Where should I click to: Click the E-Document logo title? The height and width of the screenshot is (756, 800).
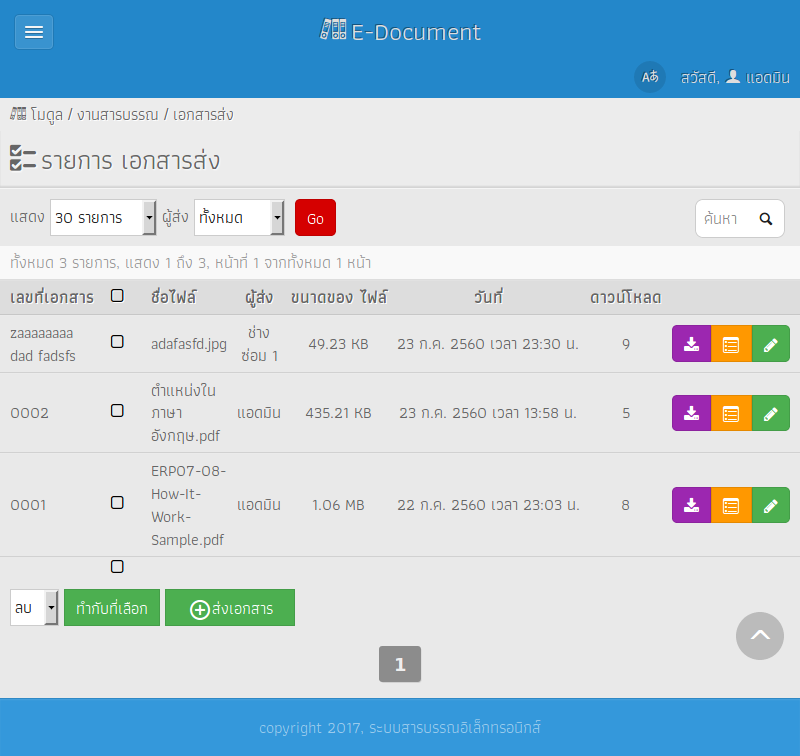click(x=400, y=32)
